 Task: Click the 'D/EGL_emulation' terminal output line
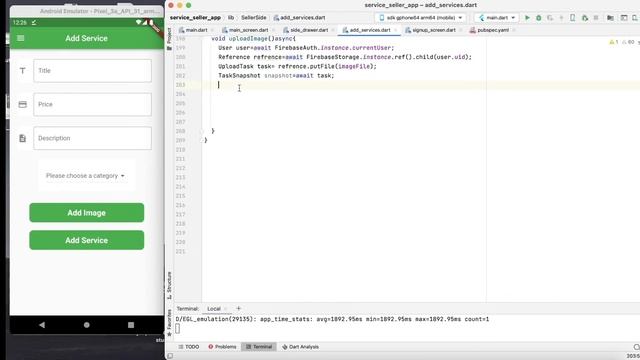(x=332, y=319)
